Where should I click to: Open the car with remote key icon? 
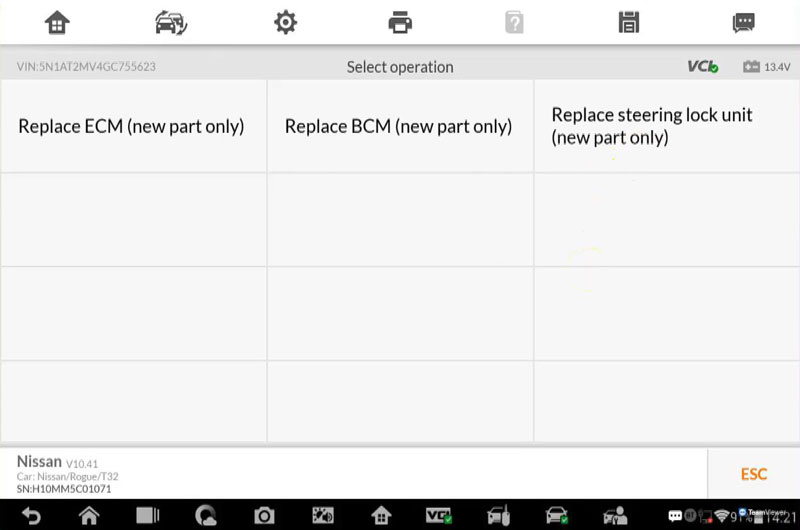pyautogui.click(x=498, y=515)
